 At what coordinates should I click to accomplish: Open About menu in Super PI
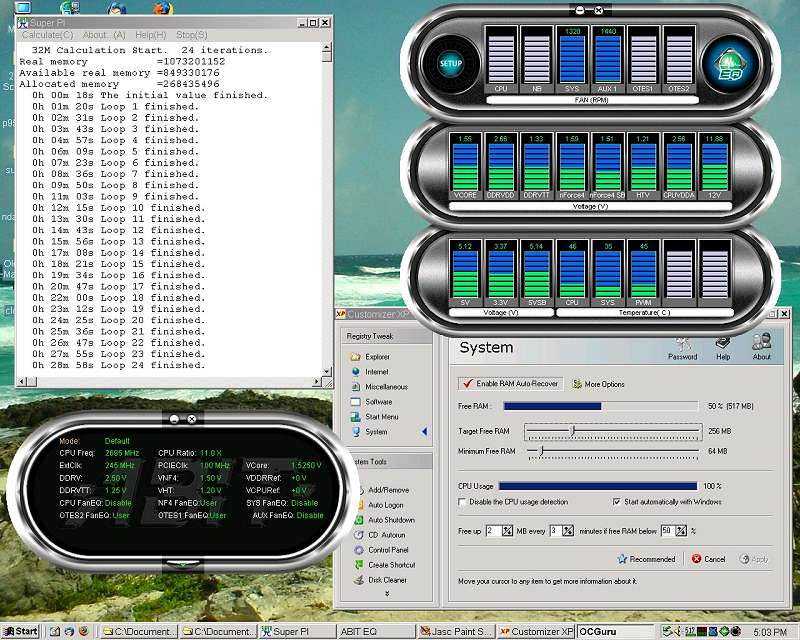point(104,35)
